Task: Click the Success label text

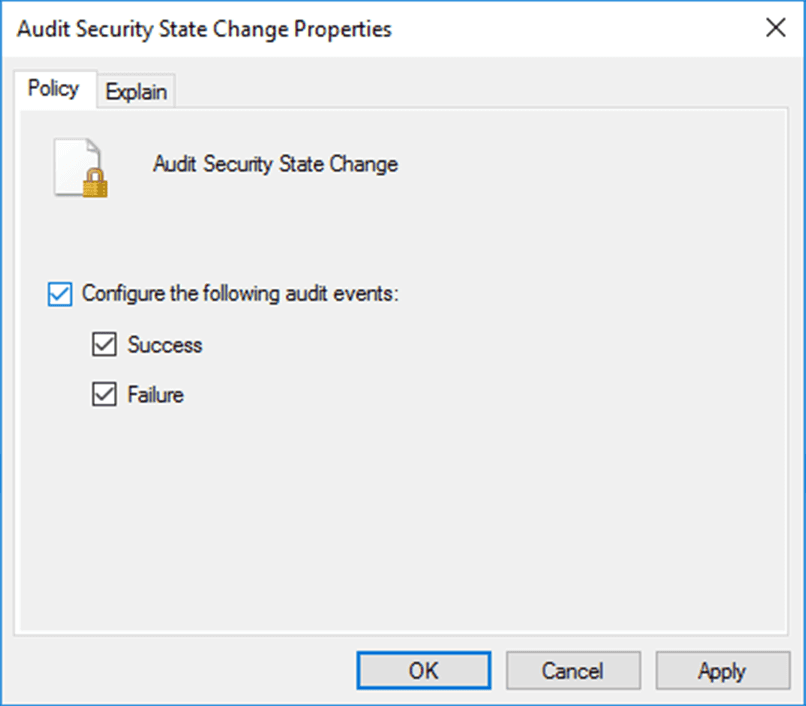Action: tap(165, 345)
